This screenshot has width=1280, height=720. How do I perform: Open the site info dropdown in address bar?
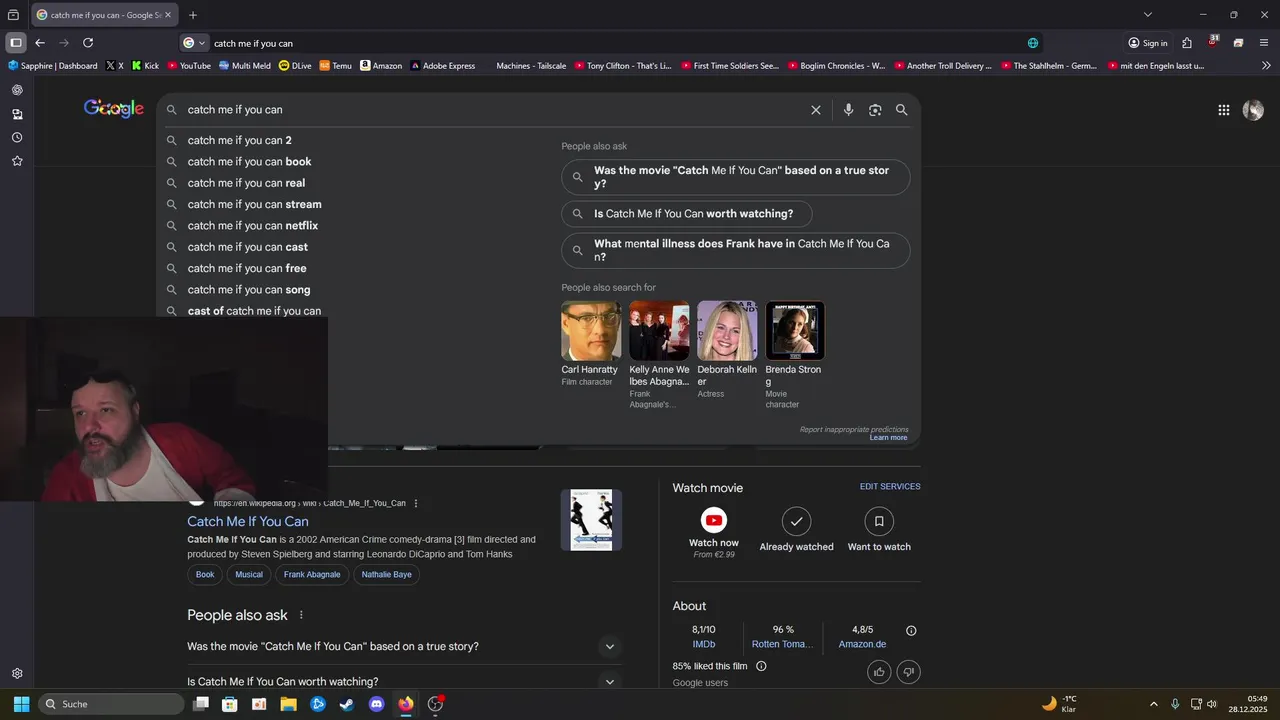(194, 43)
